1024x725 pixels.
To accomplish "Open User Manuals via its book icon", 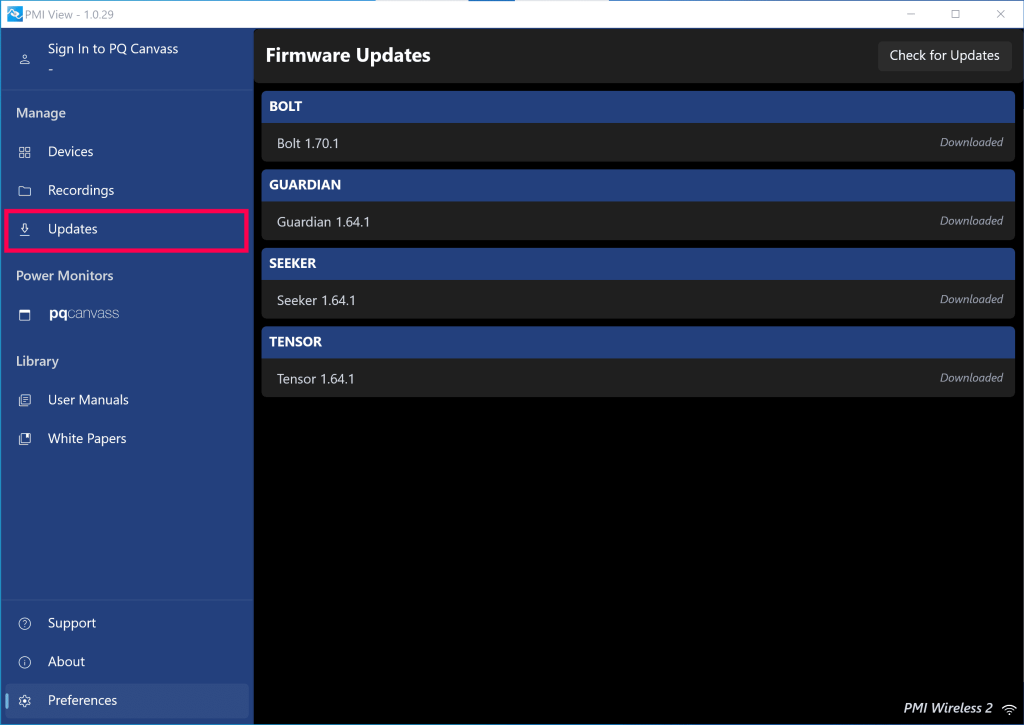I will tap(25, 399).
